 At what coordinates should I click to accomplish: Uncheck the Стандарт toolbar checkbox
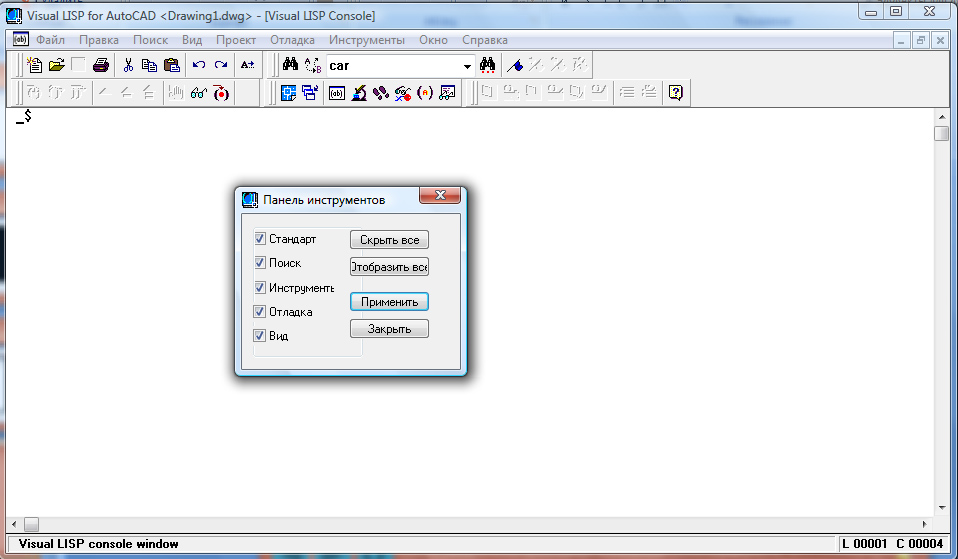(x=260, y=238)
